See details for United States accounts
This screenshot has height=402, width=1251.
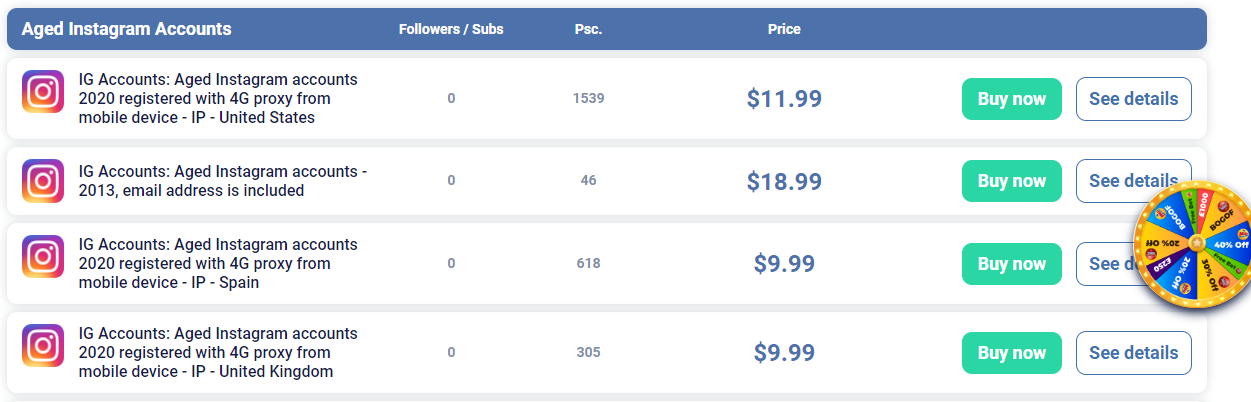pyautogui.click(x=1133, y=99)
